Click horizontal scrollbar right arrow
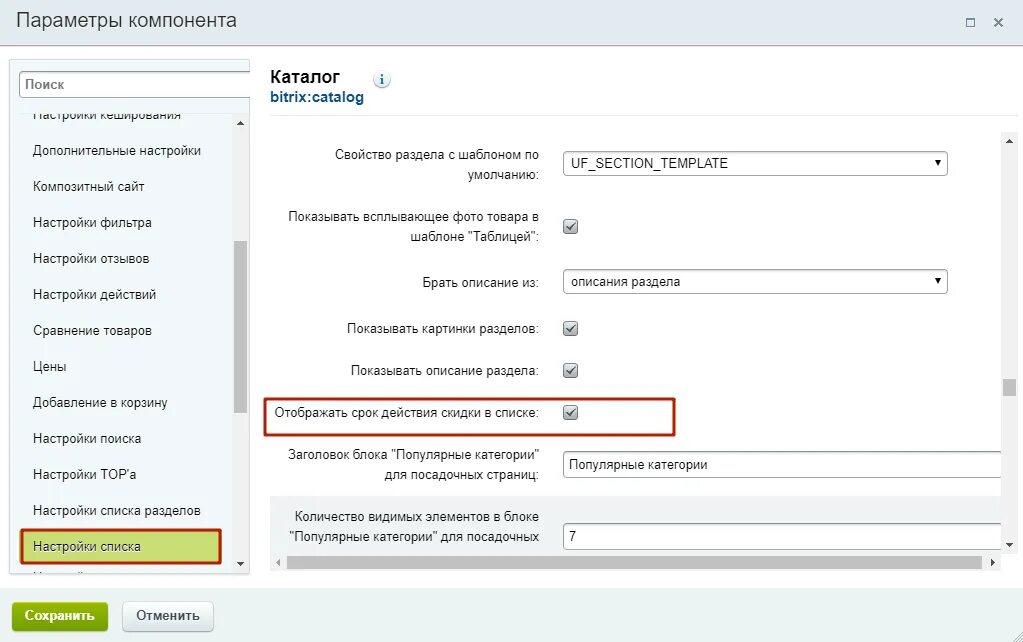The image size is (1023, 642). (993, 562)
